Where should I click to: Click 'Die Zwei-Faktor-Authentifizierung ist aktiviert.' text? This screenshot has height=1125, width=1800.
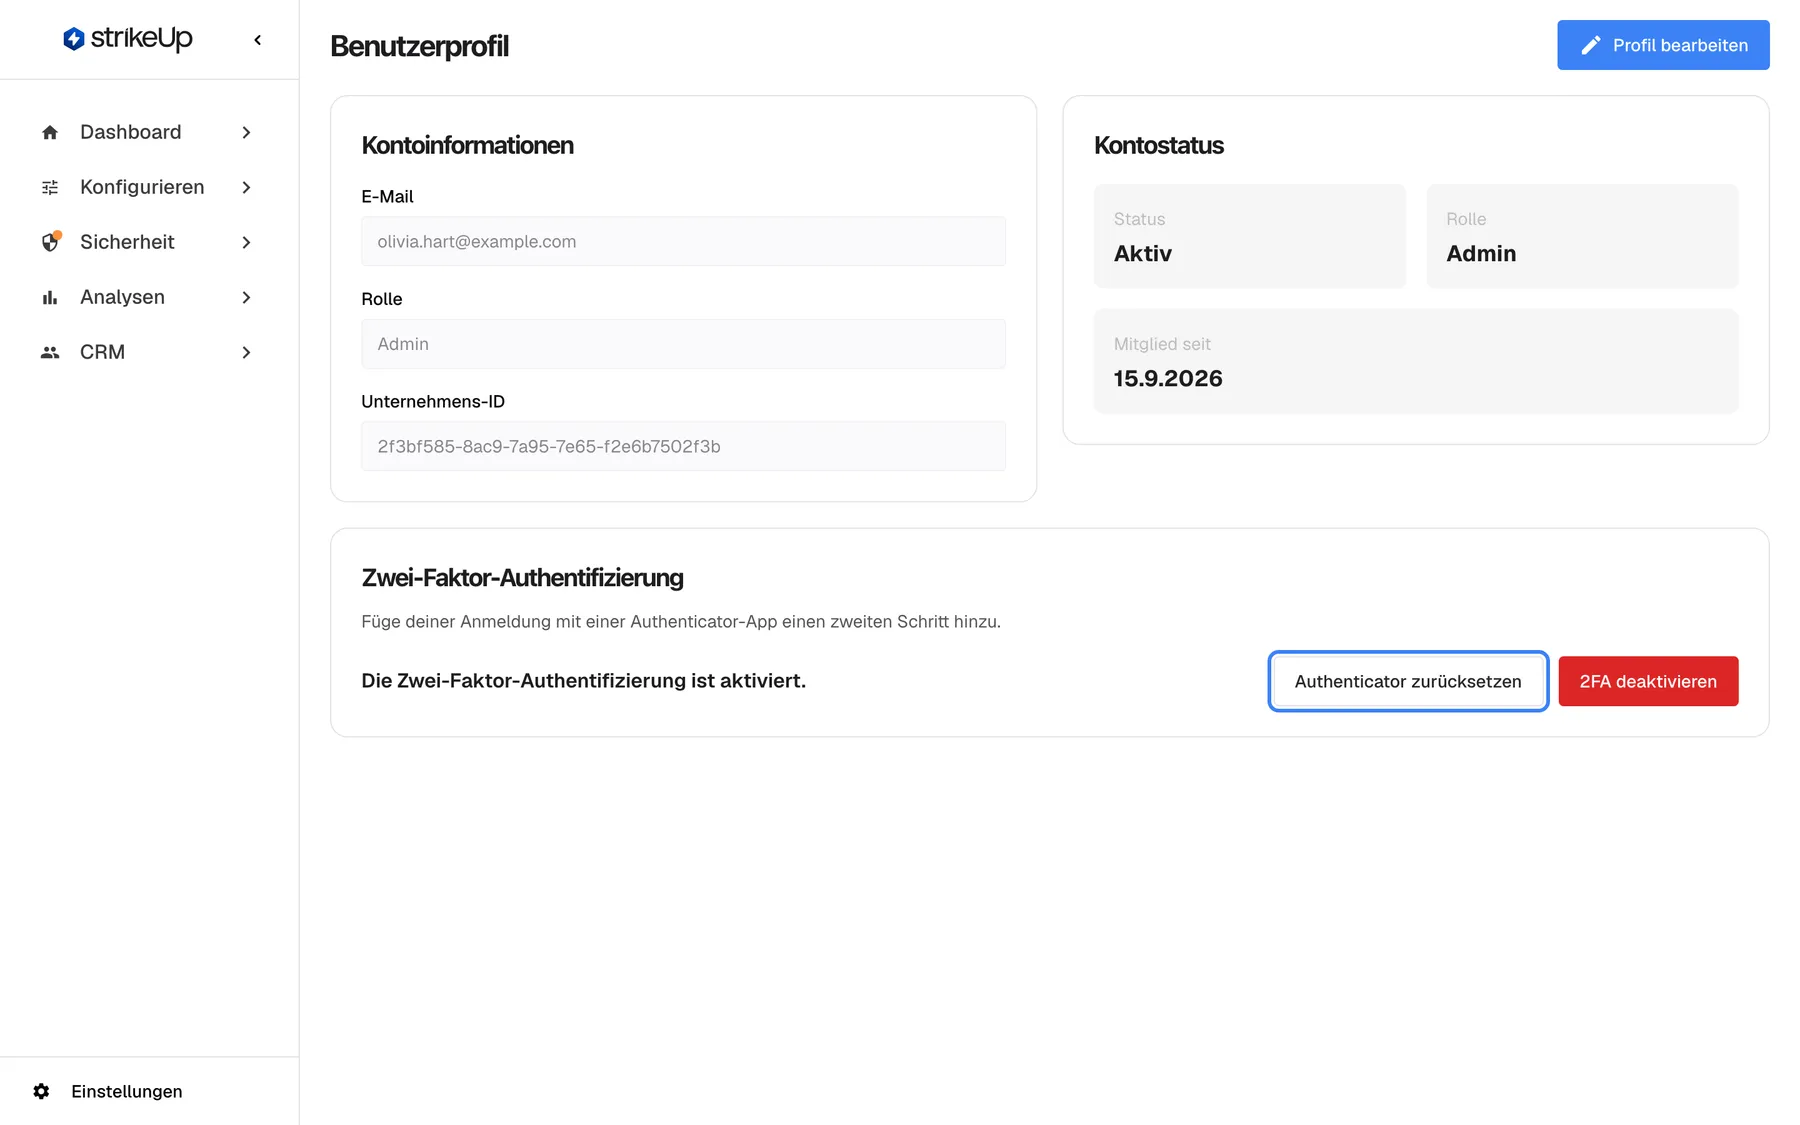(583, 680)
